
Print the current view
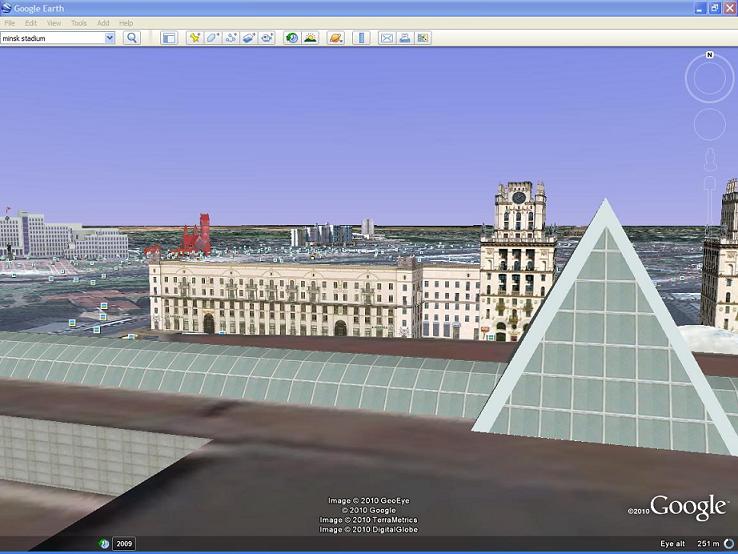(404, 38)
